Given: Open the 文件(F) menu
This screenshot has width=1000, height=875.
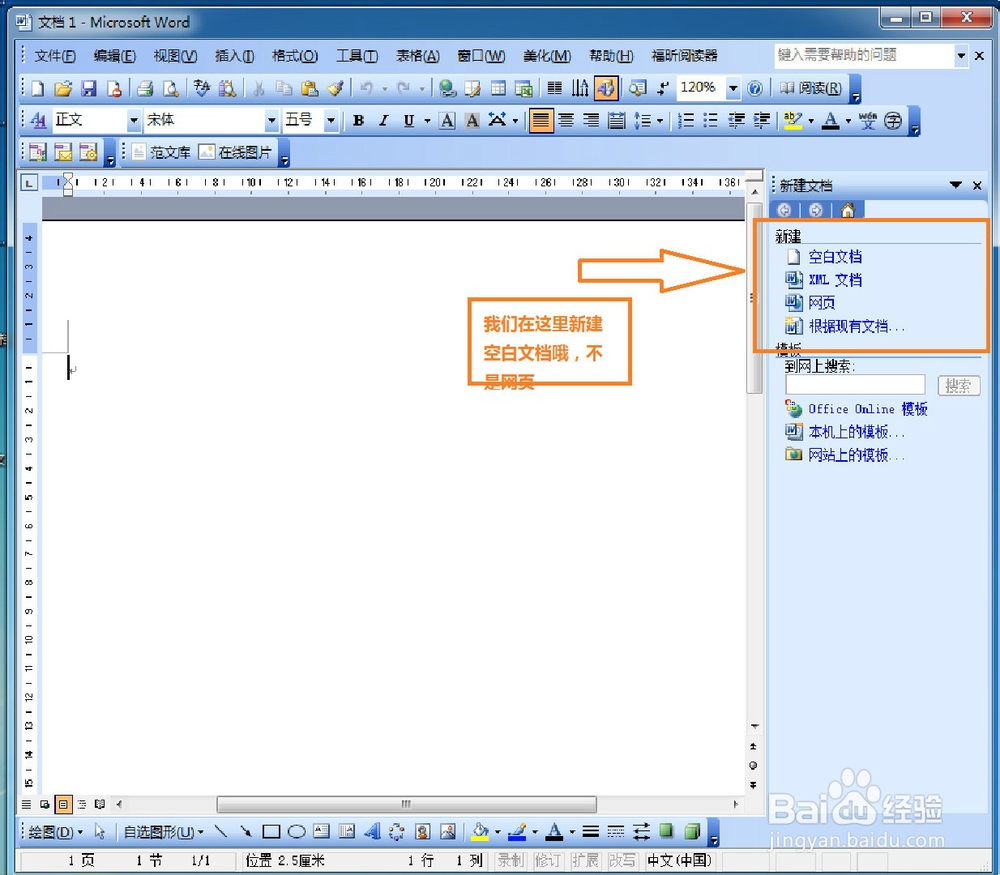Looking at the screenshot, I should tap(55, 56).
